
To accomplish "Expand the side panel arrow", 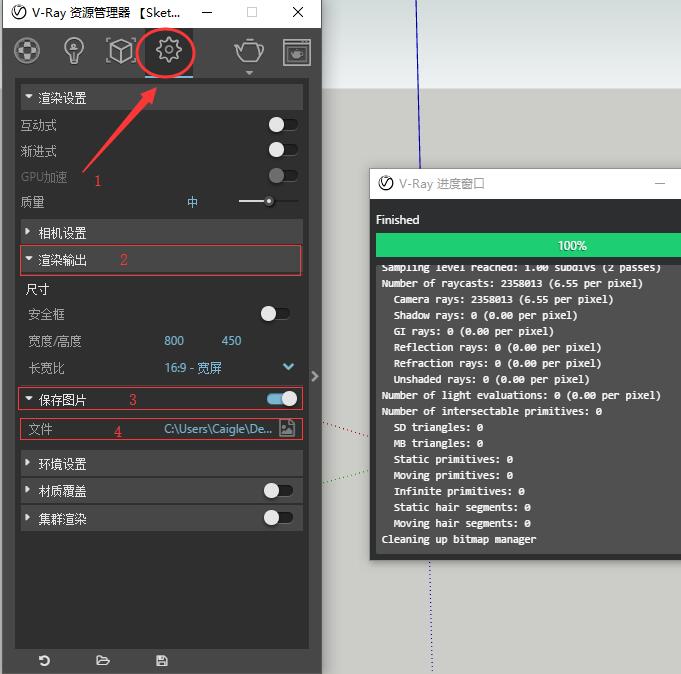I will (315, 376).
